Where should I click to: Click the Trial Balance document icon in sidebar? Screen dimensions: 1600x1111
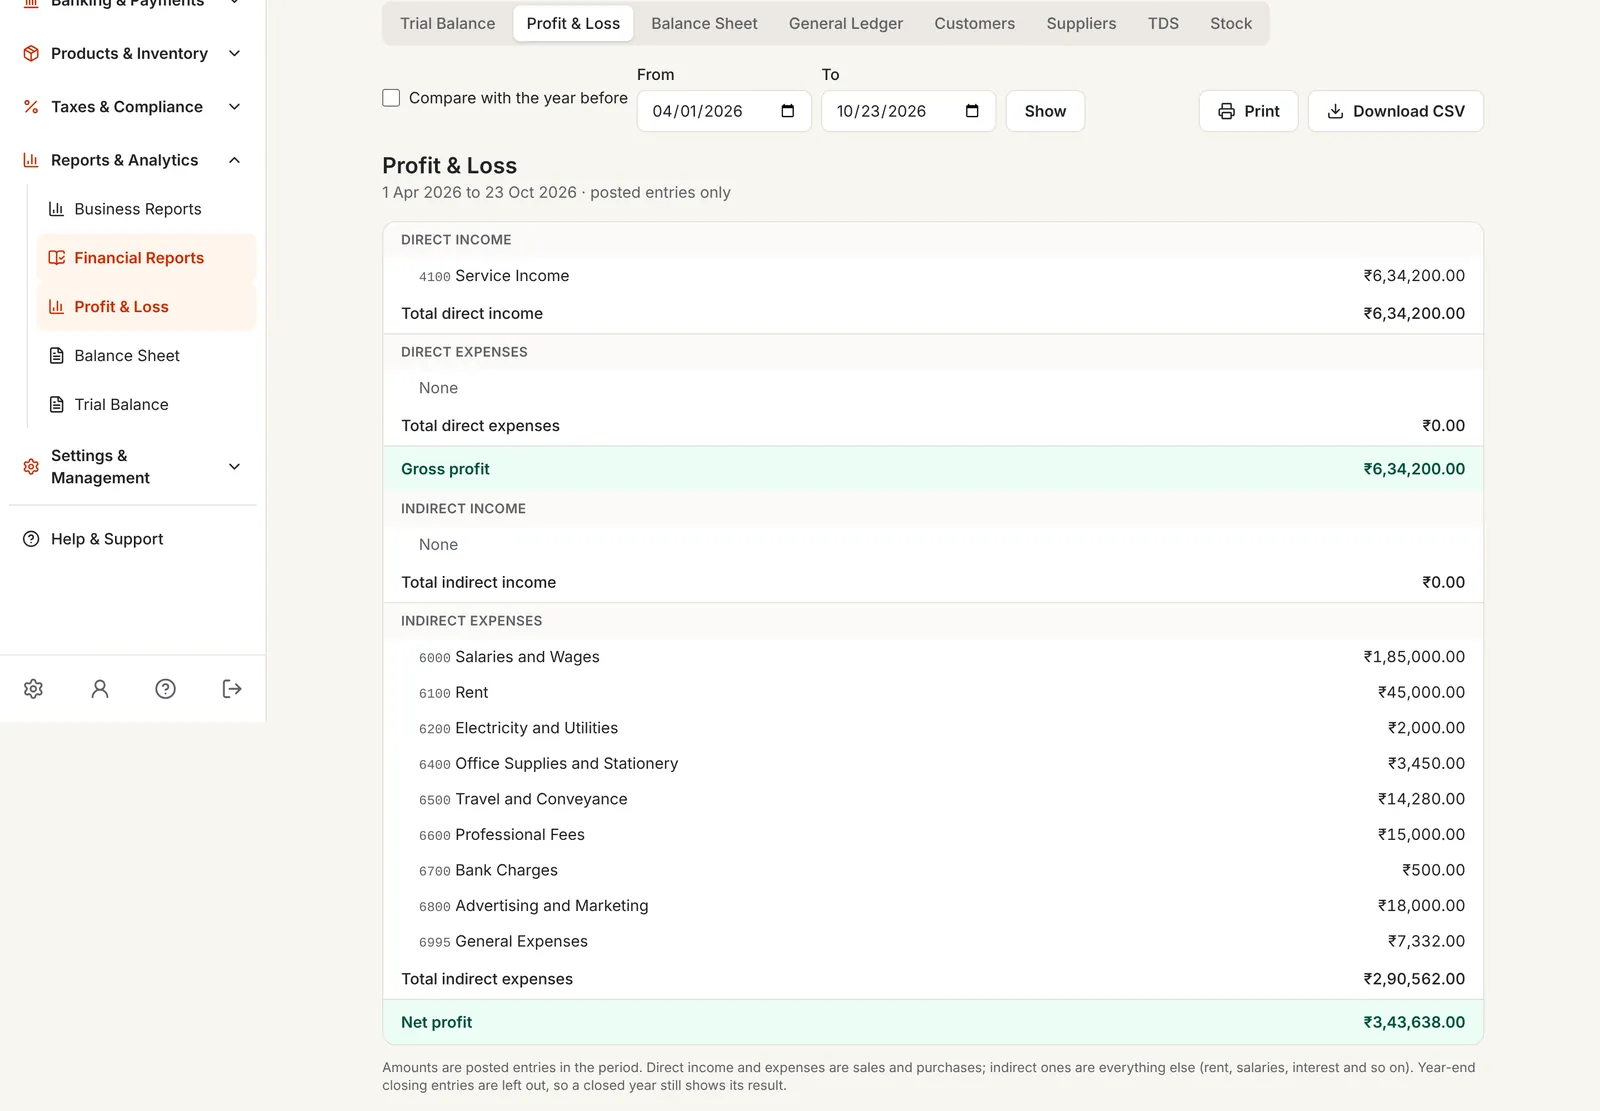57,405
